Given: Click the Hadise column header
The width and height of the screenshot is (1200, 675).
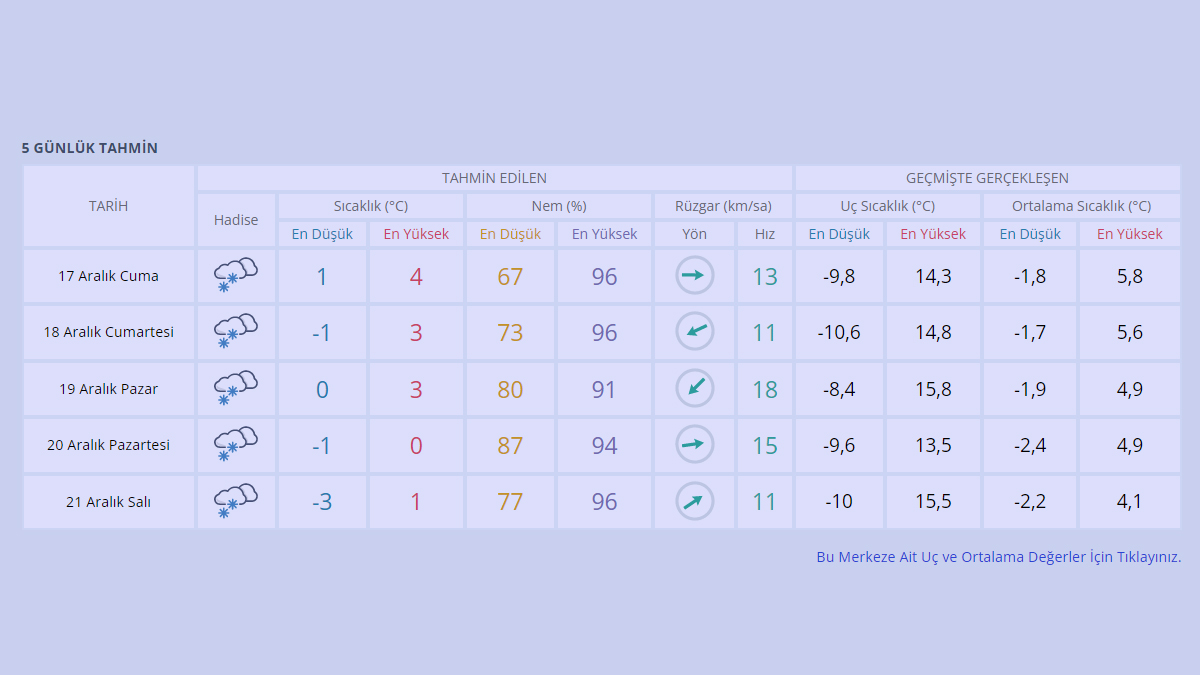Looking at the screenshot, I should tap(236, 220).
